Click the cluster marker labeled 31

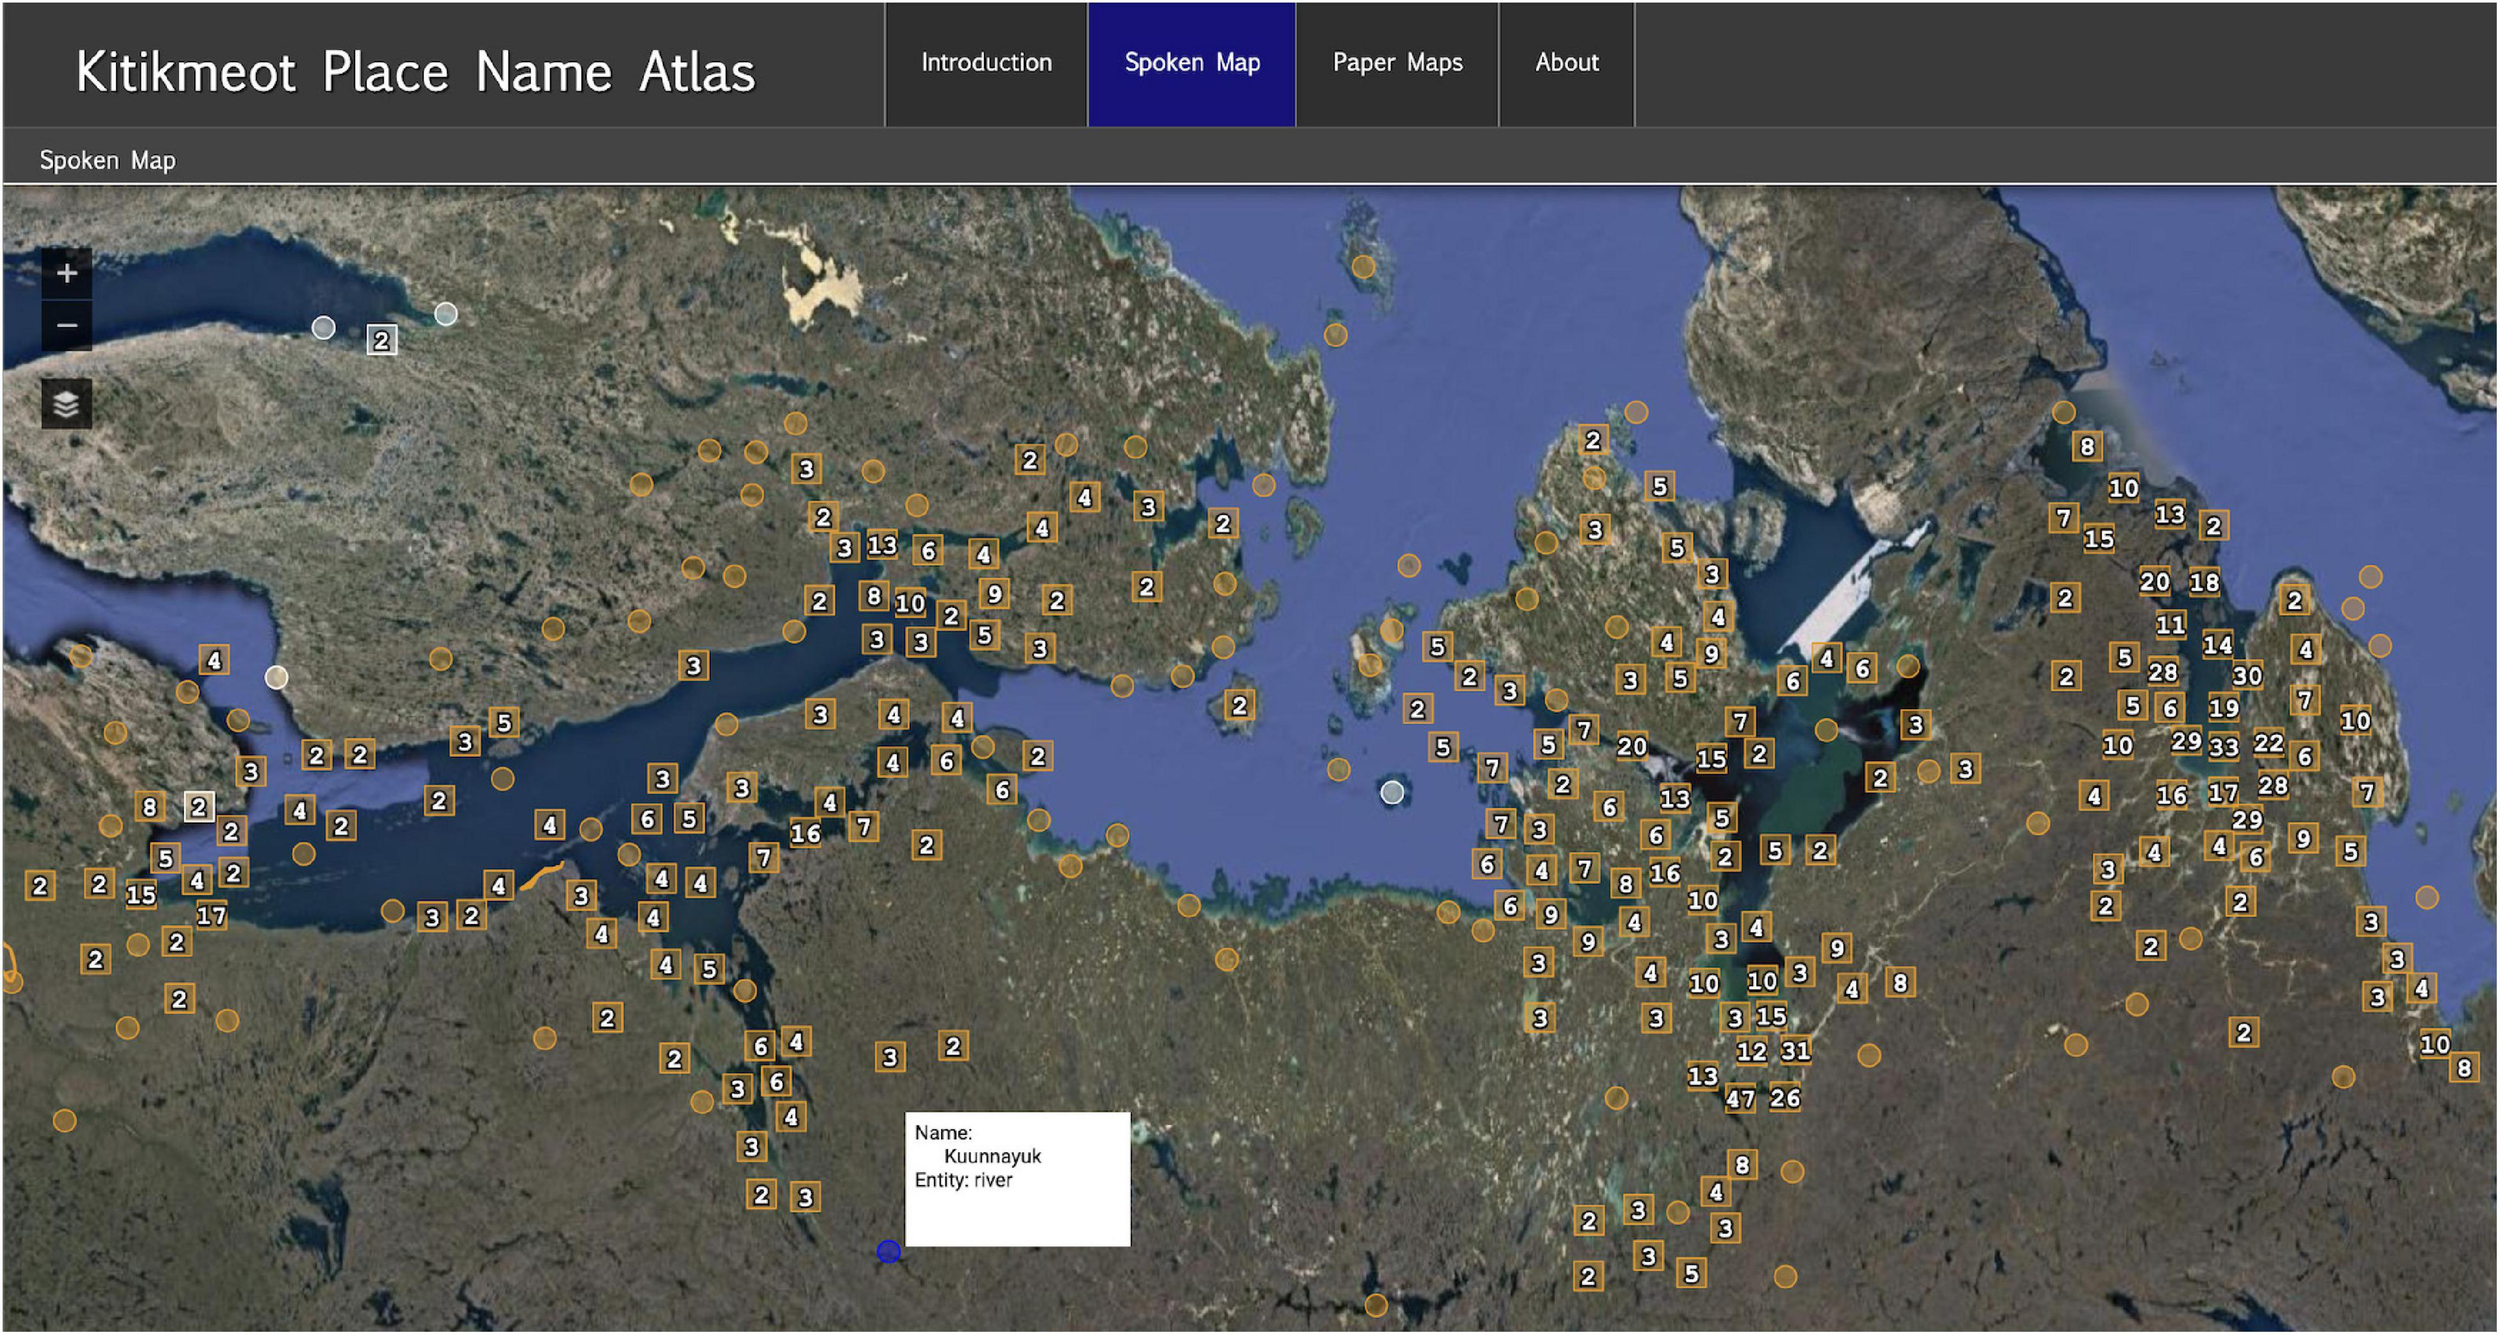coord(1796,1051)
